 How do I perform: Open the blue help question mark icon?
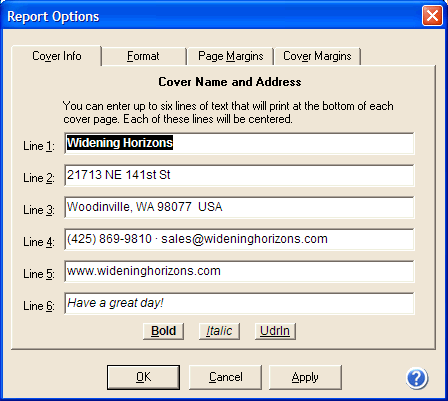click(x=417, y=378)
